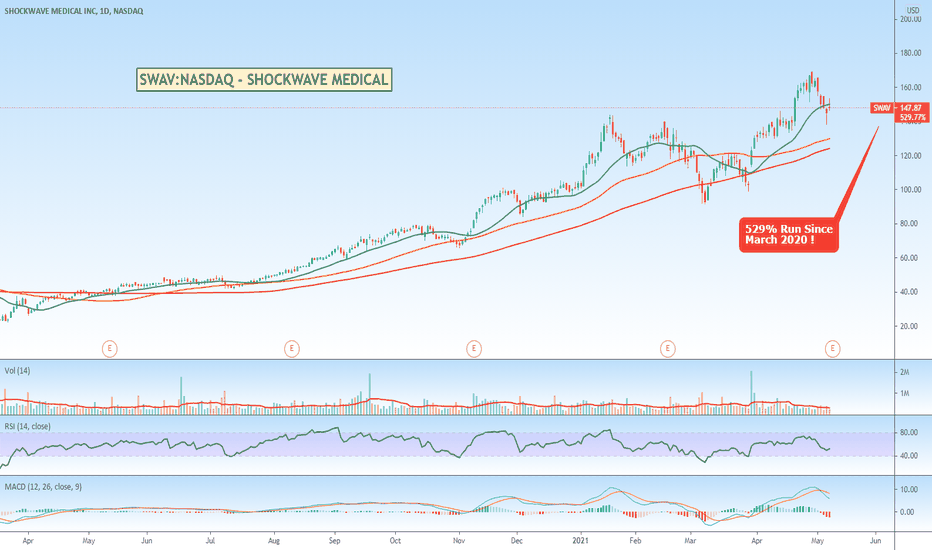Select the MACD (12, 26, close, 9) legend

[x=43, y=486]
